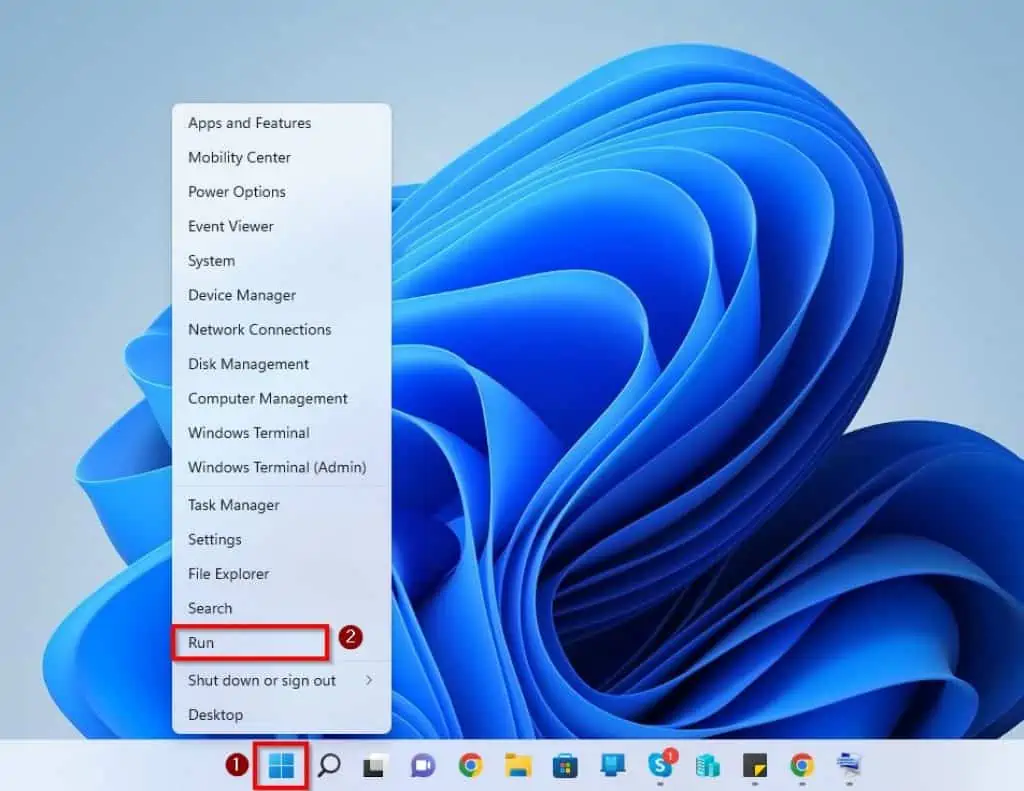Select Desktop at the menu bottom
This screenshot has width=1024, height=791.
pos(215,714)
